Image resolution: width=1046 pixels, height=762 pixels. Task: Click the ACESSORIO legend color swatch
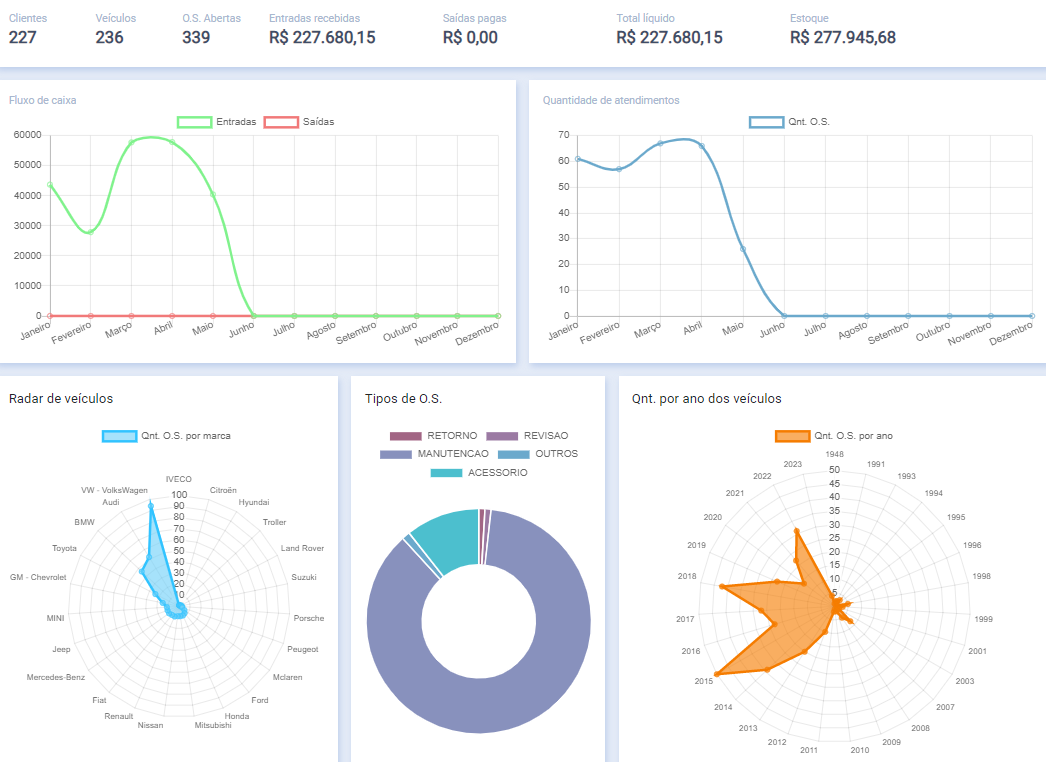tap(447, 472)
